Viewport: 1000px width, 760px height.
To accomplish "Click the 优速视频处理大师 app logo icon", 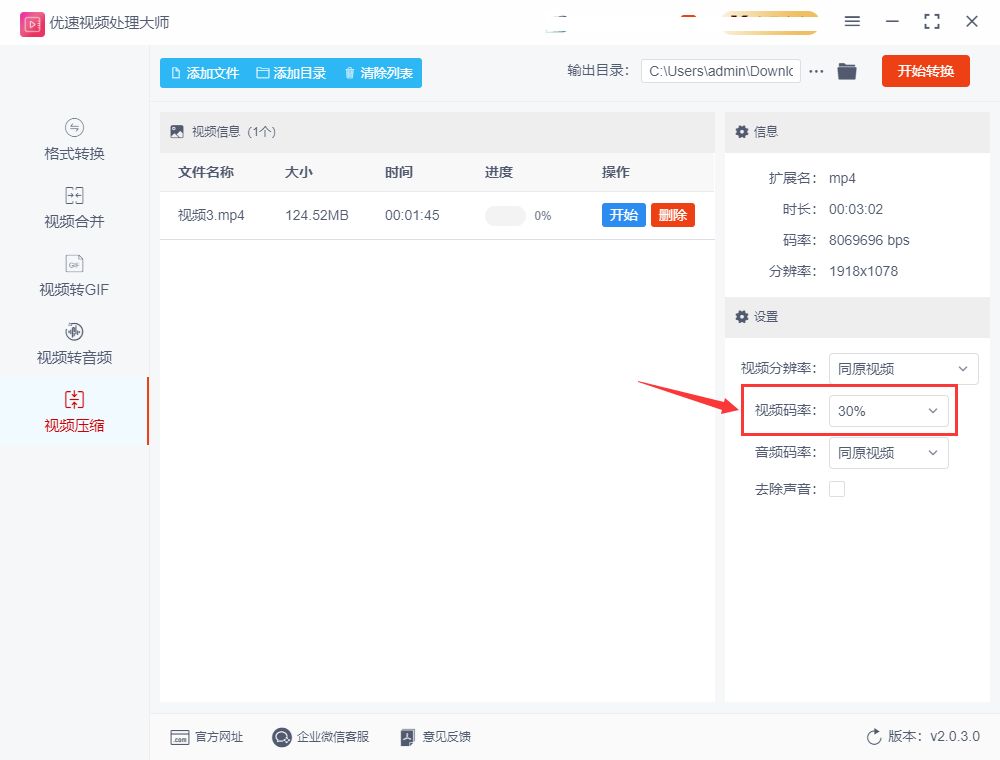I will tap(32, 24).
